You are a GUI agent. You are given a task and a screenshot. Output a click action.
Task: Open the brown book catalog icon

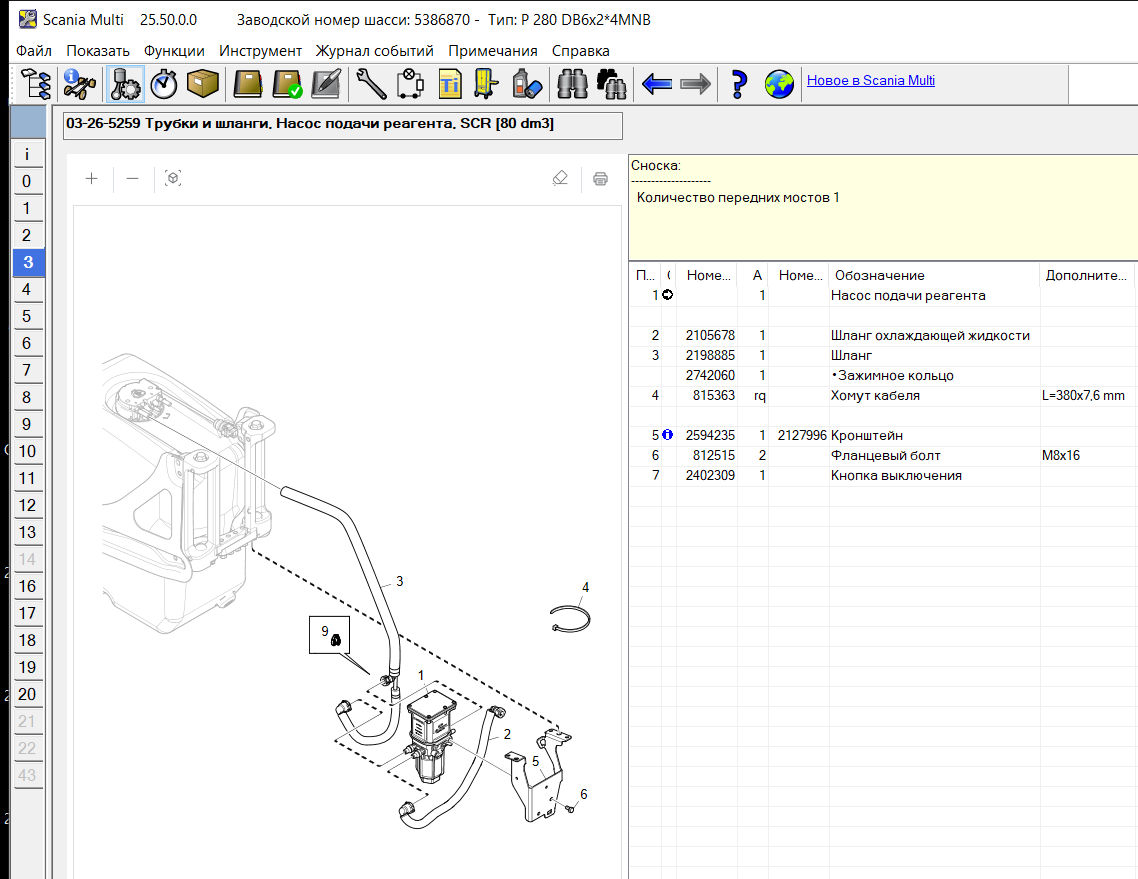click(247, 83)
